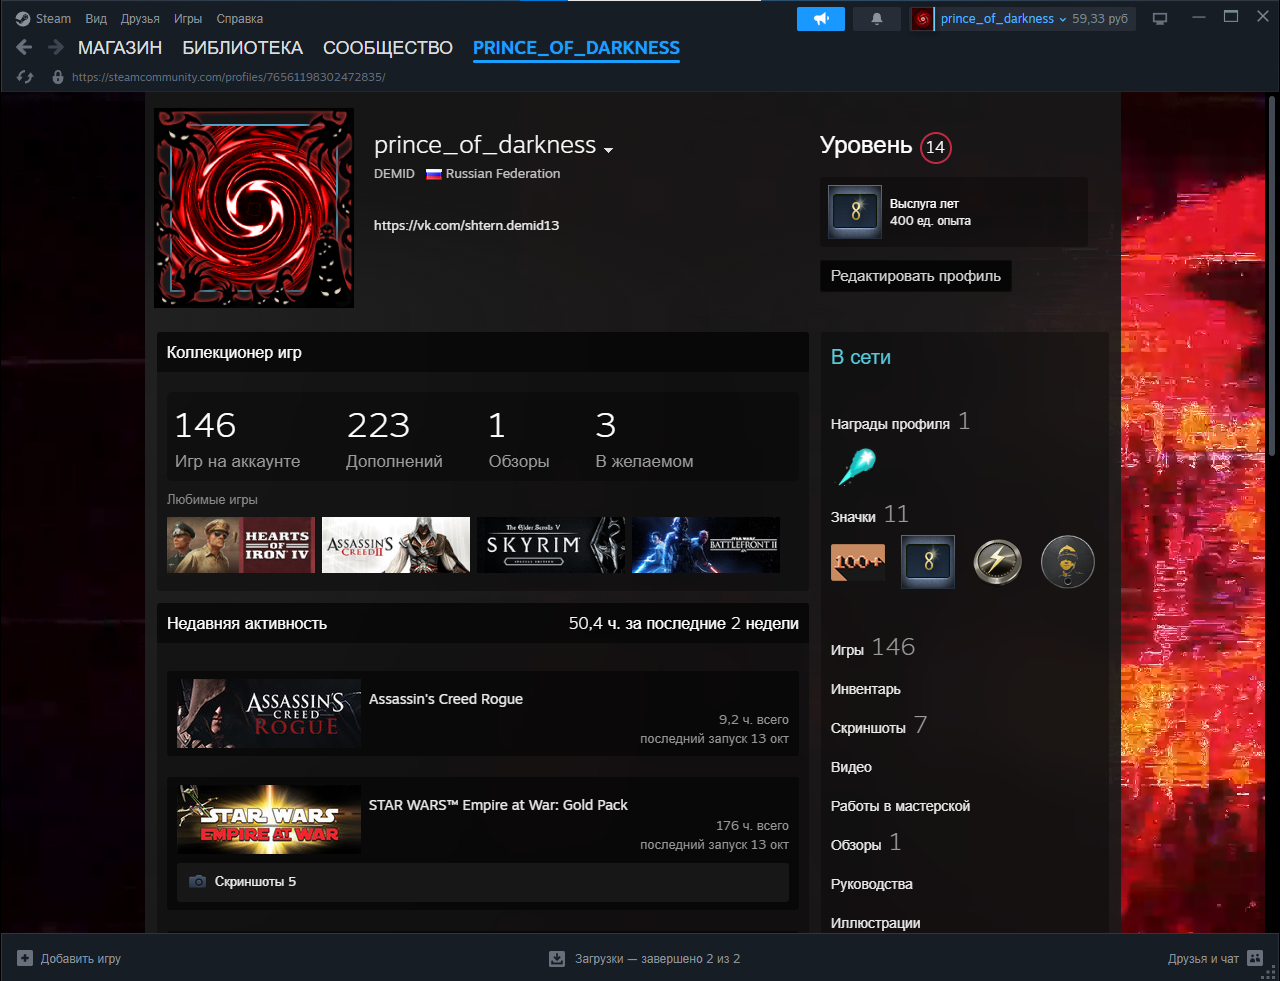This screenshot has height=981, width=1280.
Task: Click the camera icon next to Скриншоты 5
Action: (x=198, y=882)
